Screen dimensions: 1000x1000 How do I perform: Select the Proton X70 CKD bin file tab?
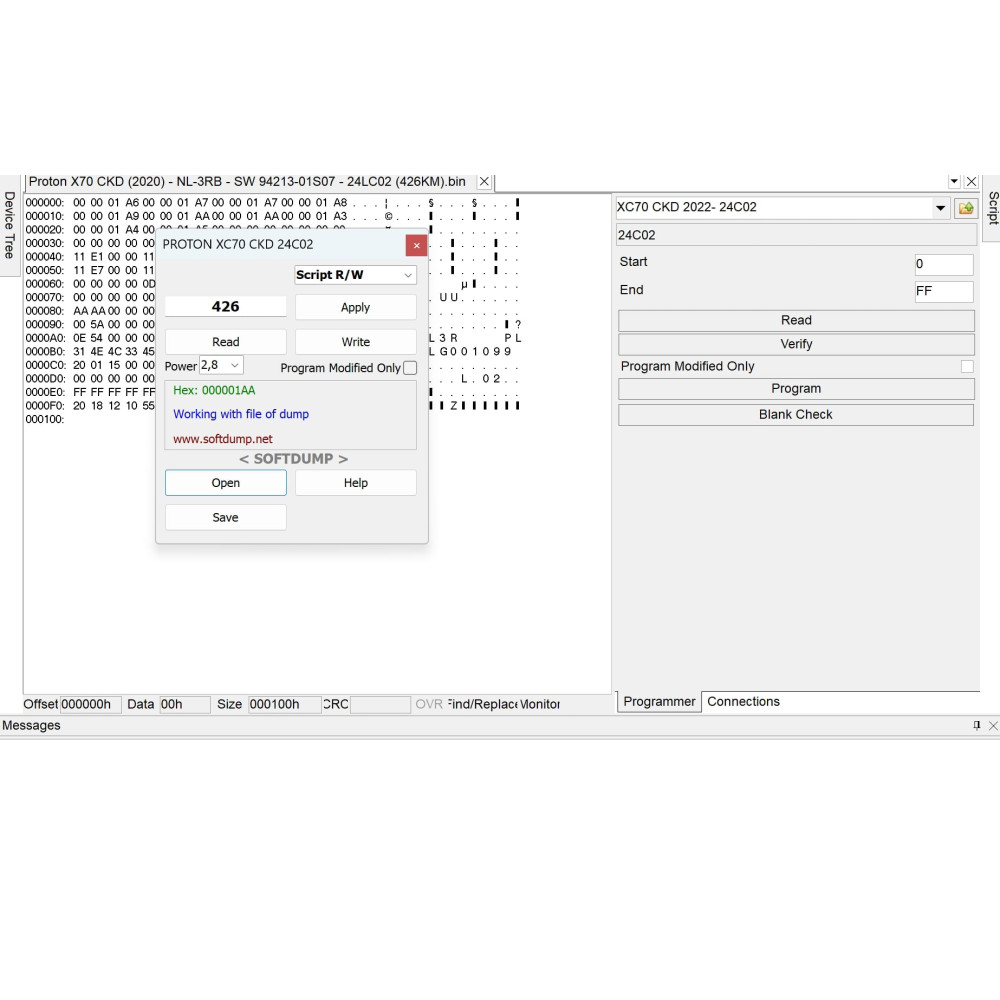coord(247,182)
